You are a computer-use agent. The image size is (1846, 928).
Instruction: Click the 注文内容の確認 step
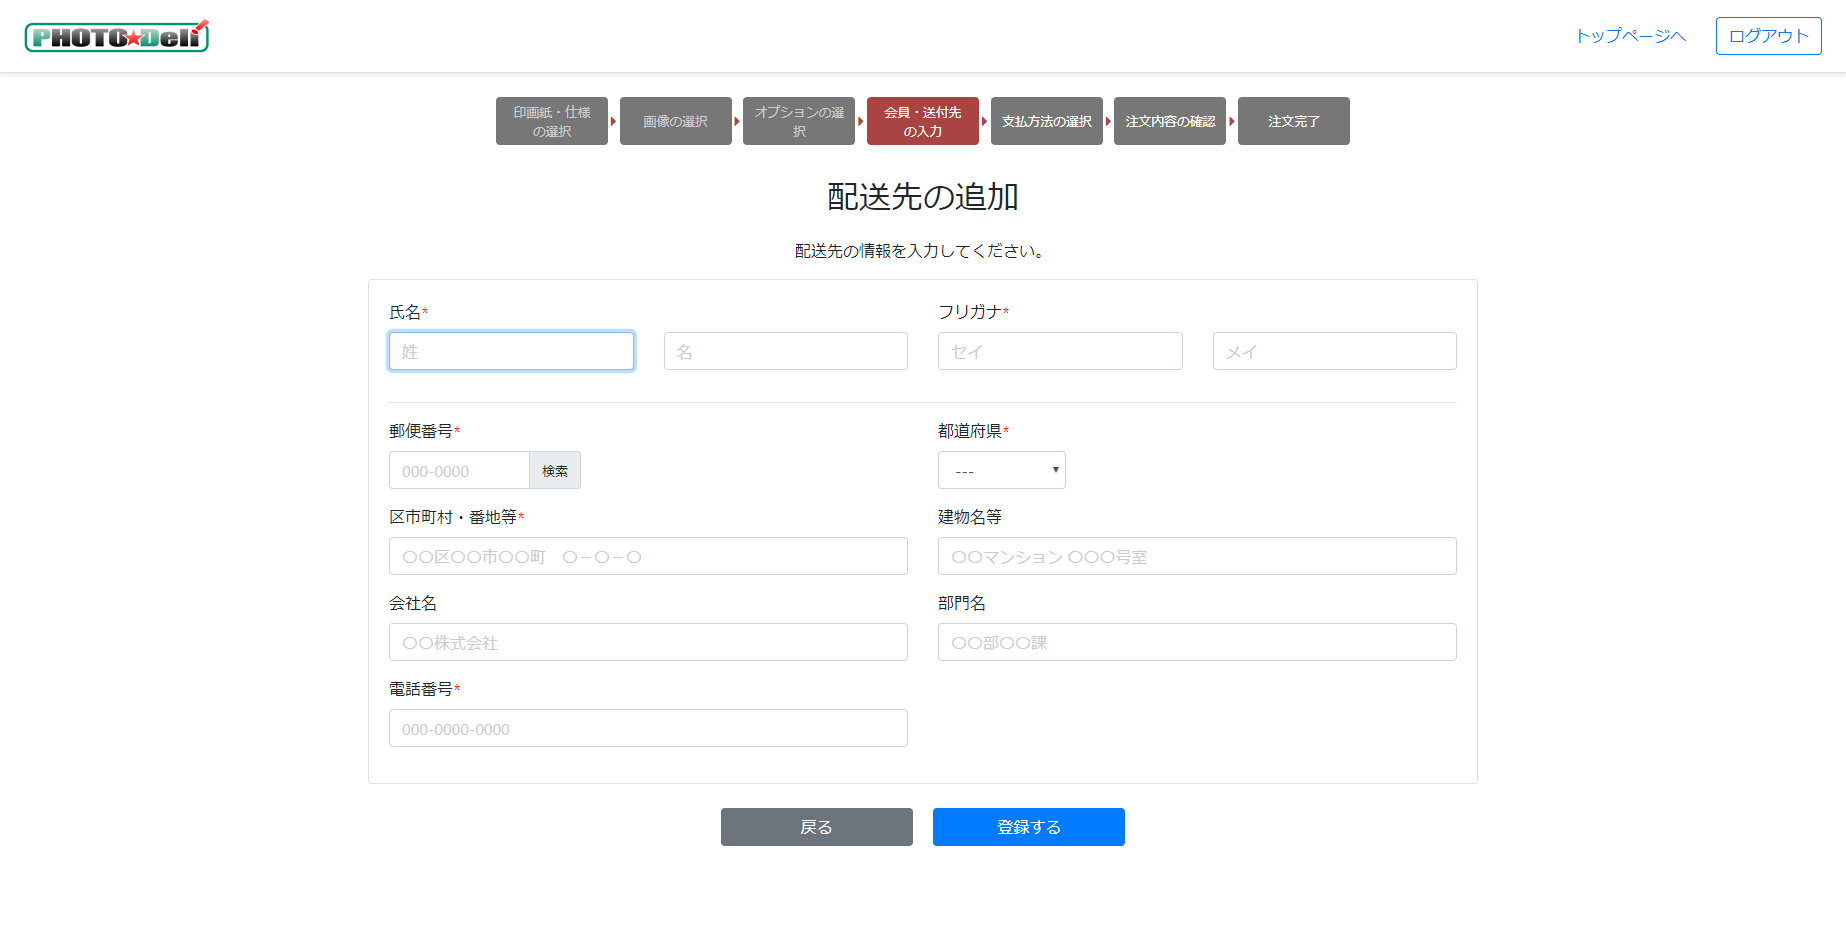pyautogui.click(x=1169, y=121)
